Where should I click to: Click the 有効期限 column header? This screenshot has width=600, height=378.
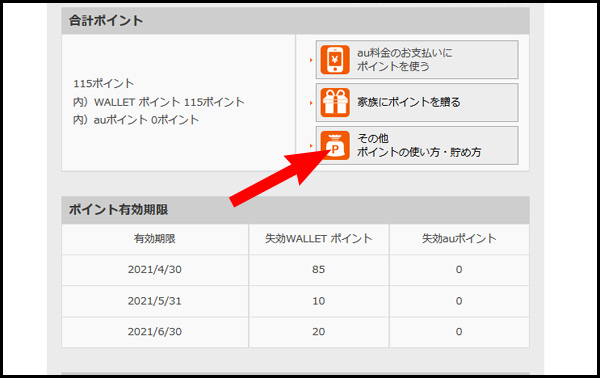[155, 239]
